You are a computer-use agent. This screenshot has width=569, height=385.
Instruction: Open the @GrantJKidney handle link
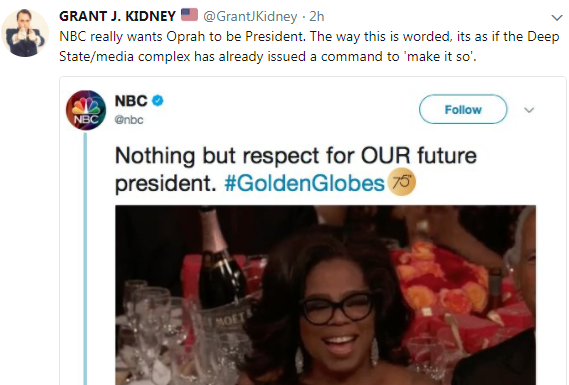tap(250, 16)
